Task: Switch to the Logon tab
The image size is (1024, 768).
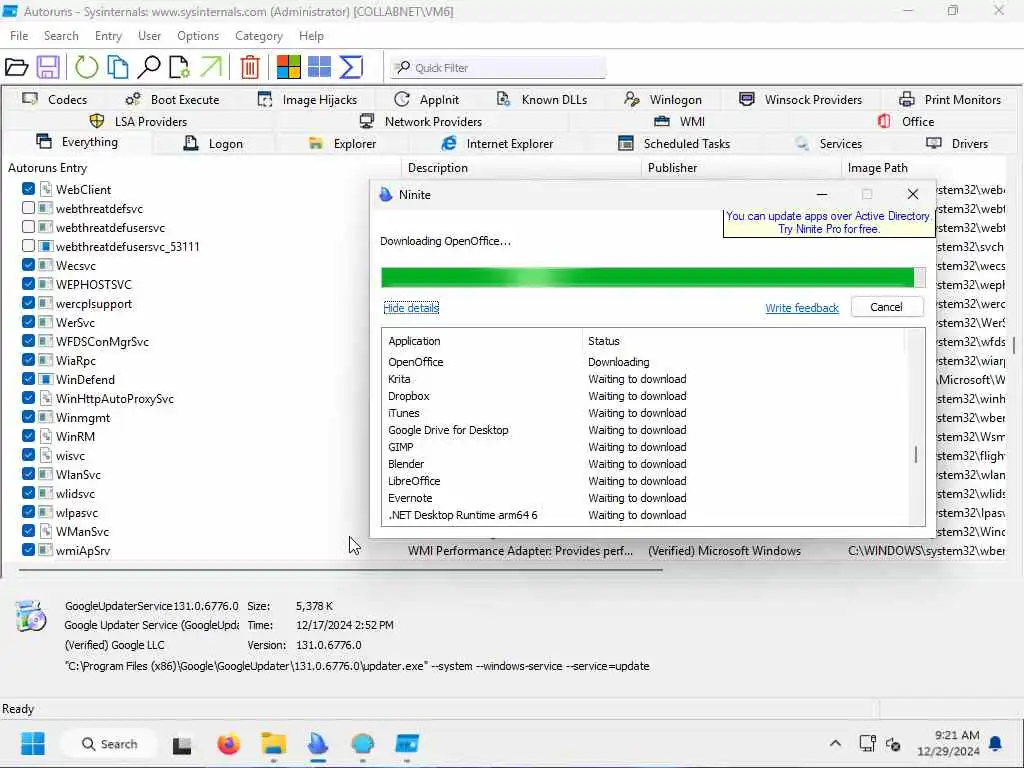Action: coord(213,144)
